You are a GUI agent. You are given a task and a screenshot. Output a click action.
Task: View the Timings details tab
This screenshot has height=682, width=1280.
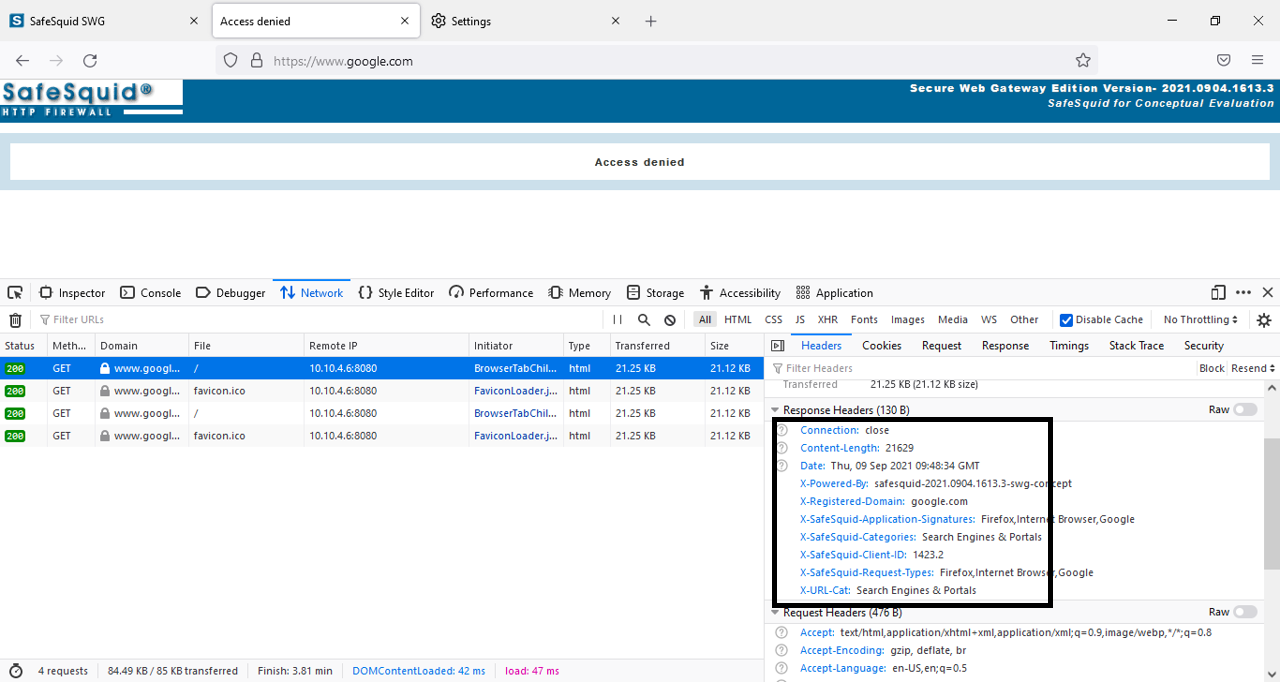click(x=1069, y=346)
